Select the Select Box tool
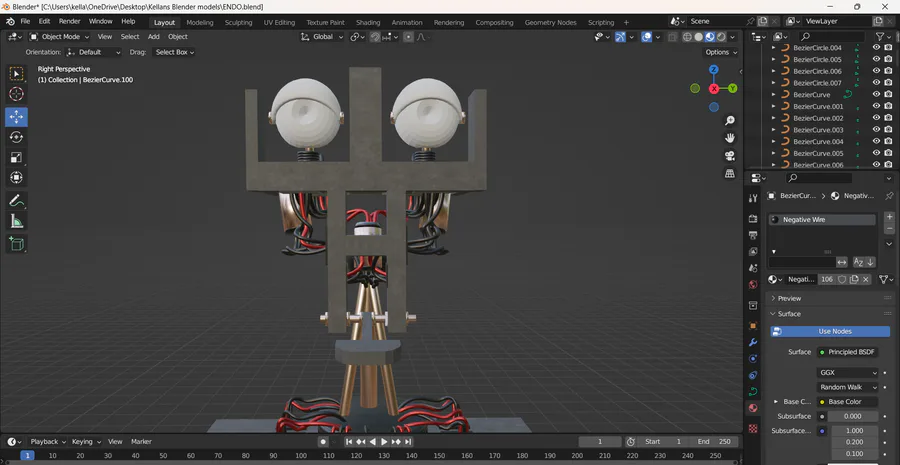This screenshot has width=900, height=465. [16, 74]
